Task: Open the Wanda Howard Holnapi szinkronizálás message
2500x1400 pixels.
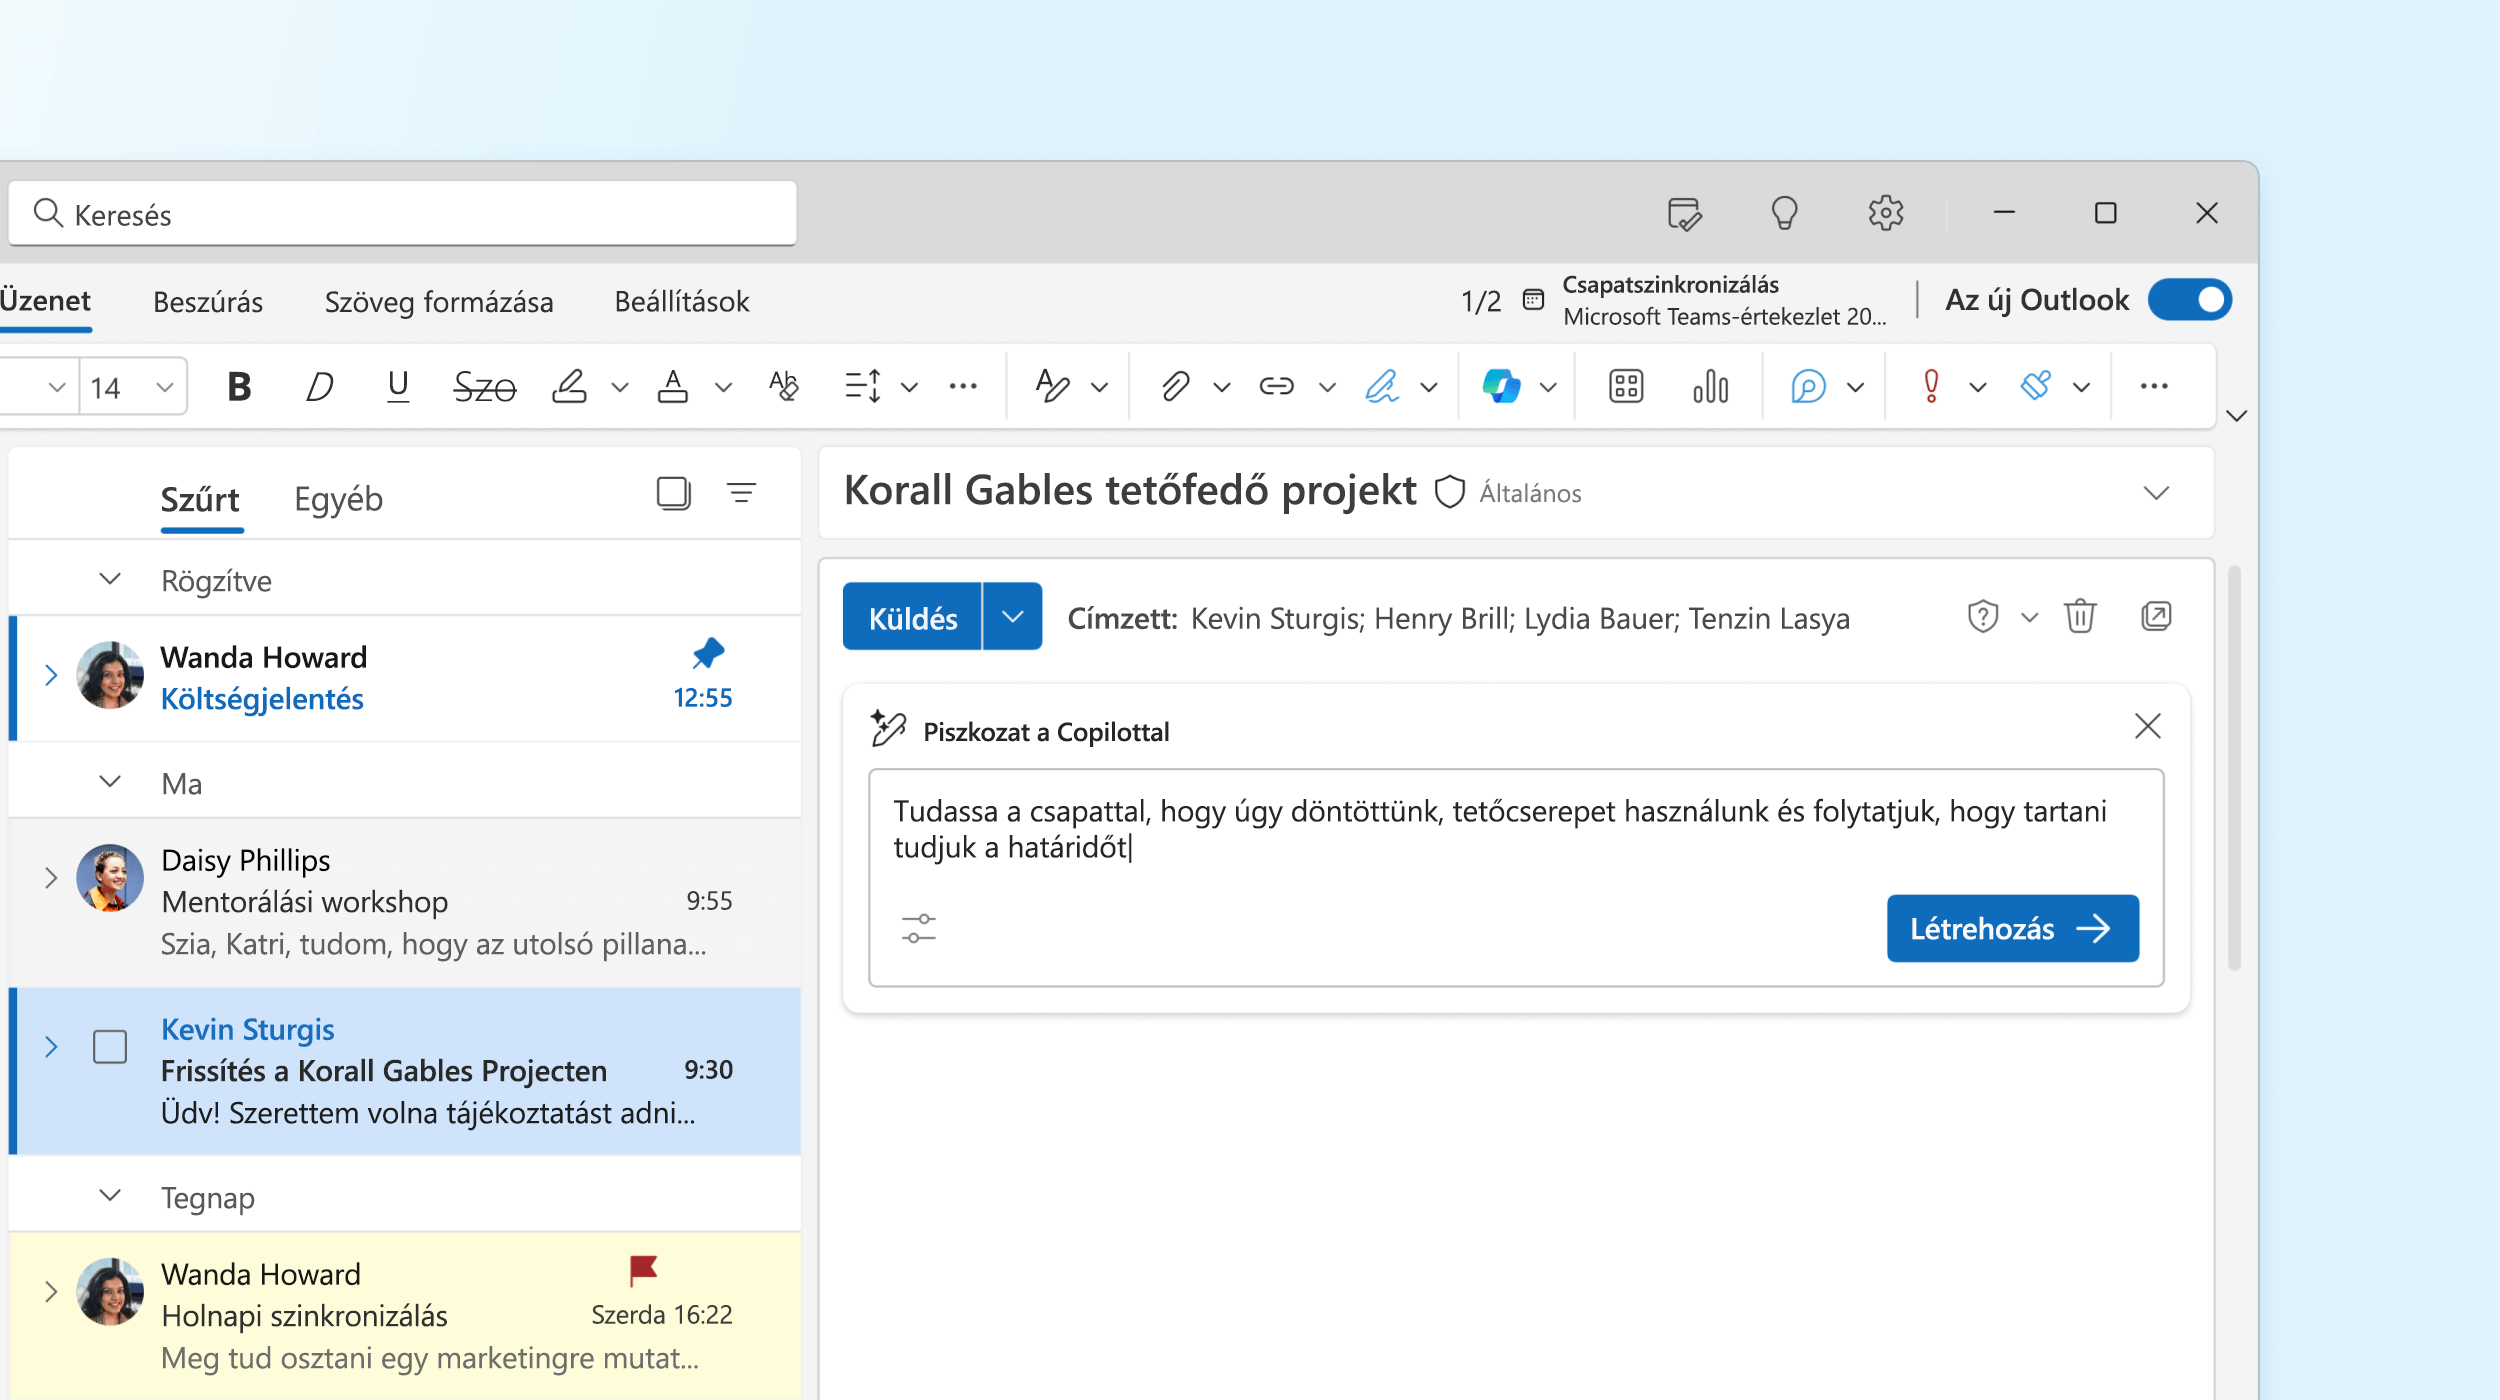Action: (x=405, y=1316)
